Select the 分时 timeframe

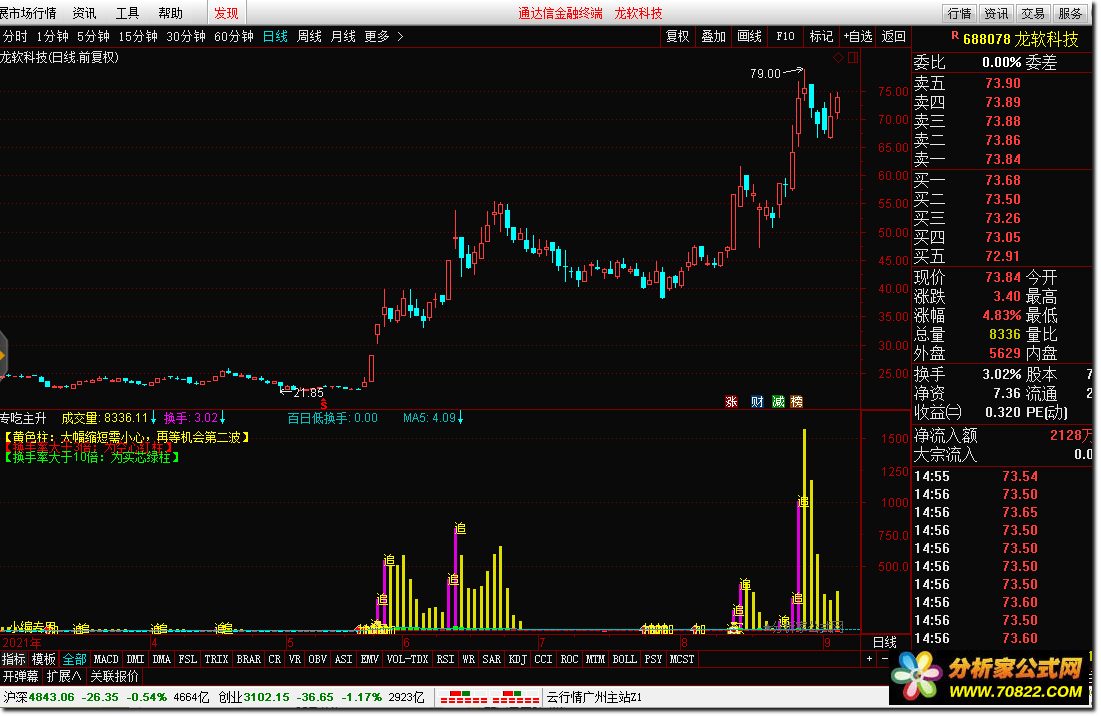(15, 37)
